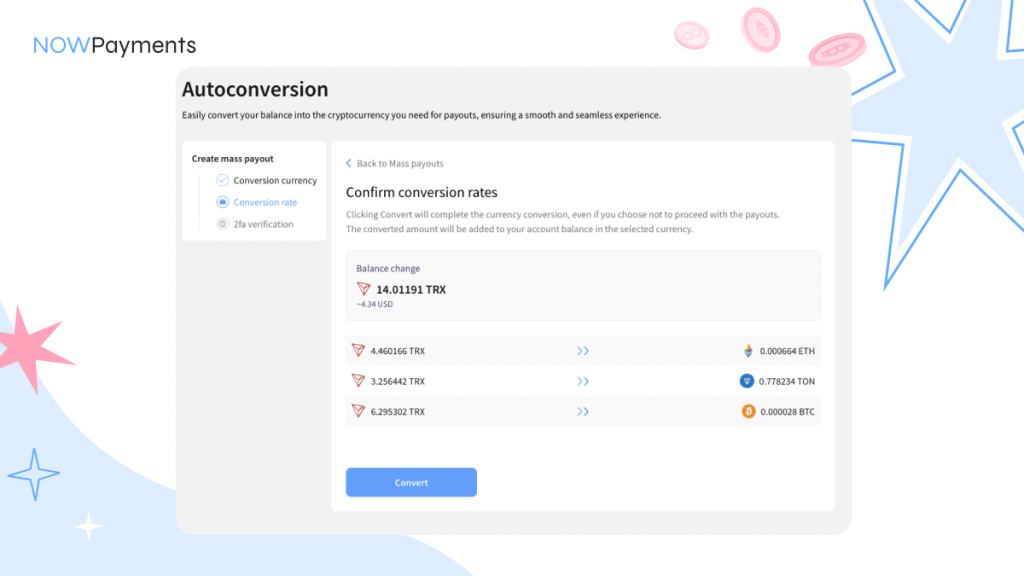Viewport: 1024px width, 576px height.
Task: Click the 14.01191 TRX balance amount
Action: tap(411, 289)
